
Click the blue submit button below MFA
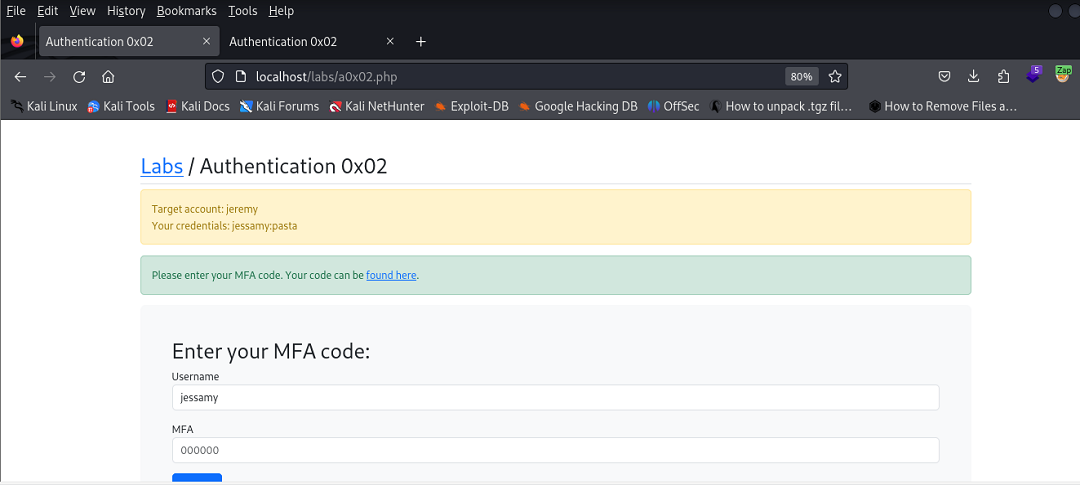tap(197, 478)
